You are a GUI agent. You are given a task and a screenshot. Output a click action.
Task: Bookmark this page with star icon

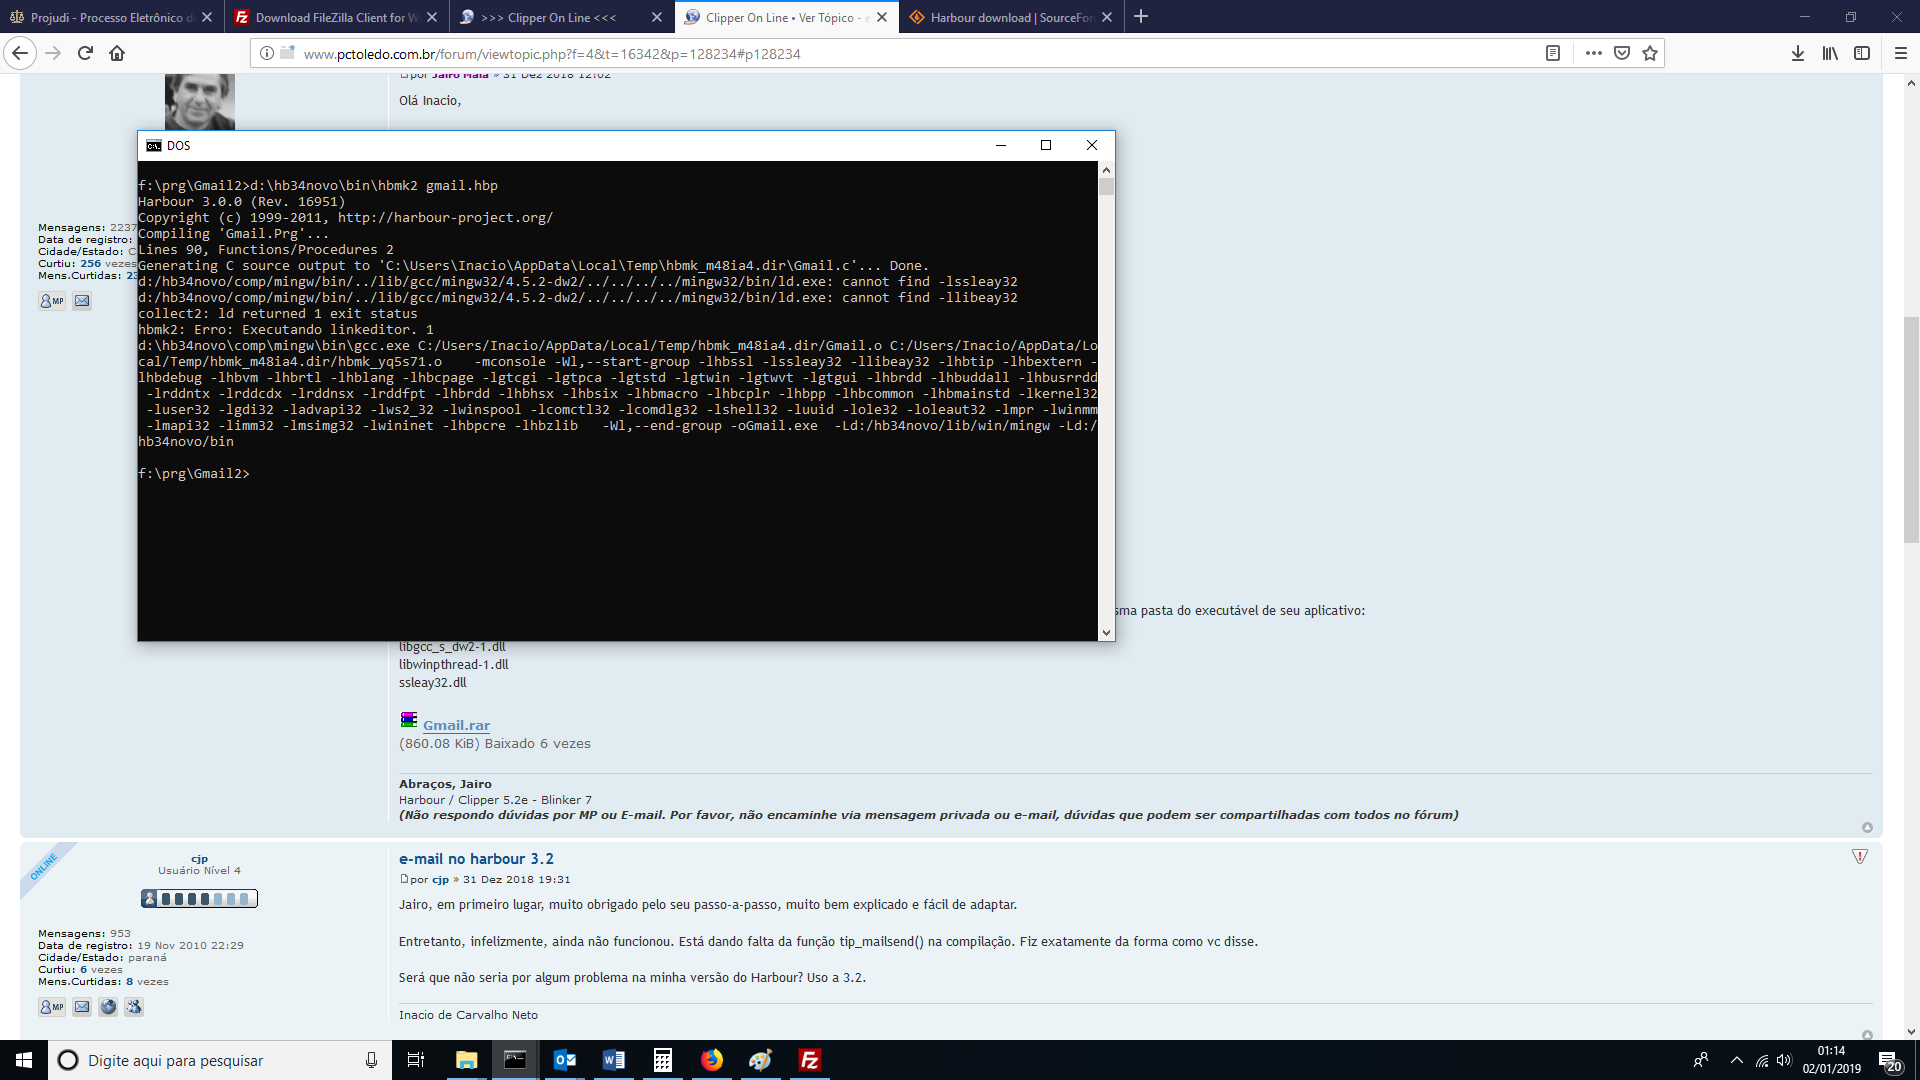tap(1650, 53)
